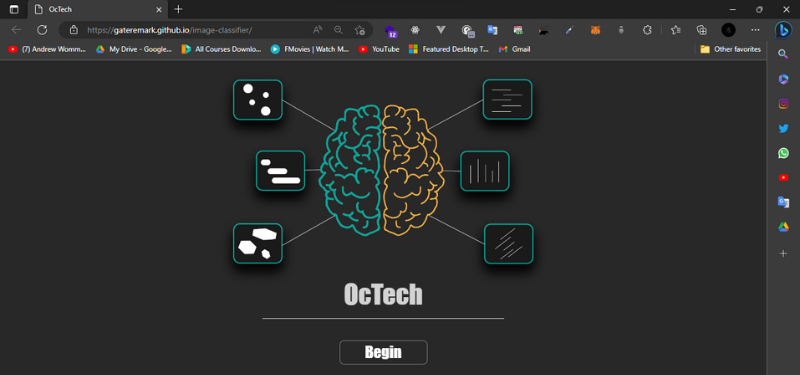Open the FMovies bookmark
800x375 pixels.
[310, 49]
